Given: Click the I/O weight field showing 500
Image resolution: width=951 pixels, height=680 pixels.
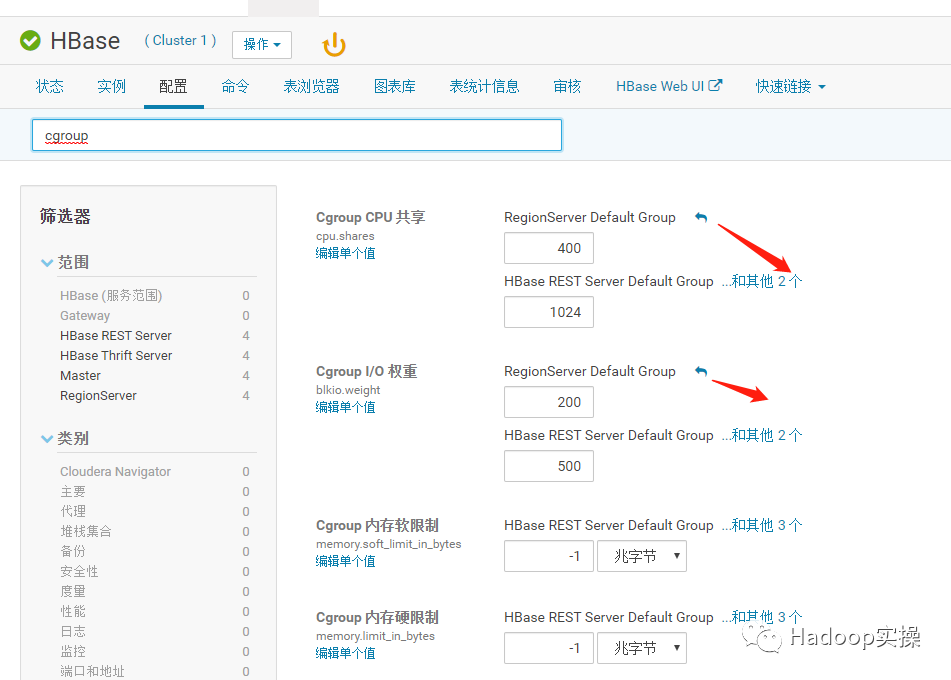Looking at the screenshot, I should (x=549, y=466).
